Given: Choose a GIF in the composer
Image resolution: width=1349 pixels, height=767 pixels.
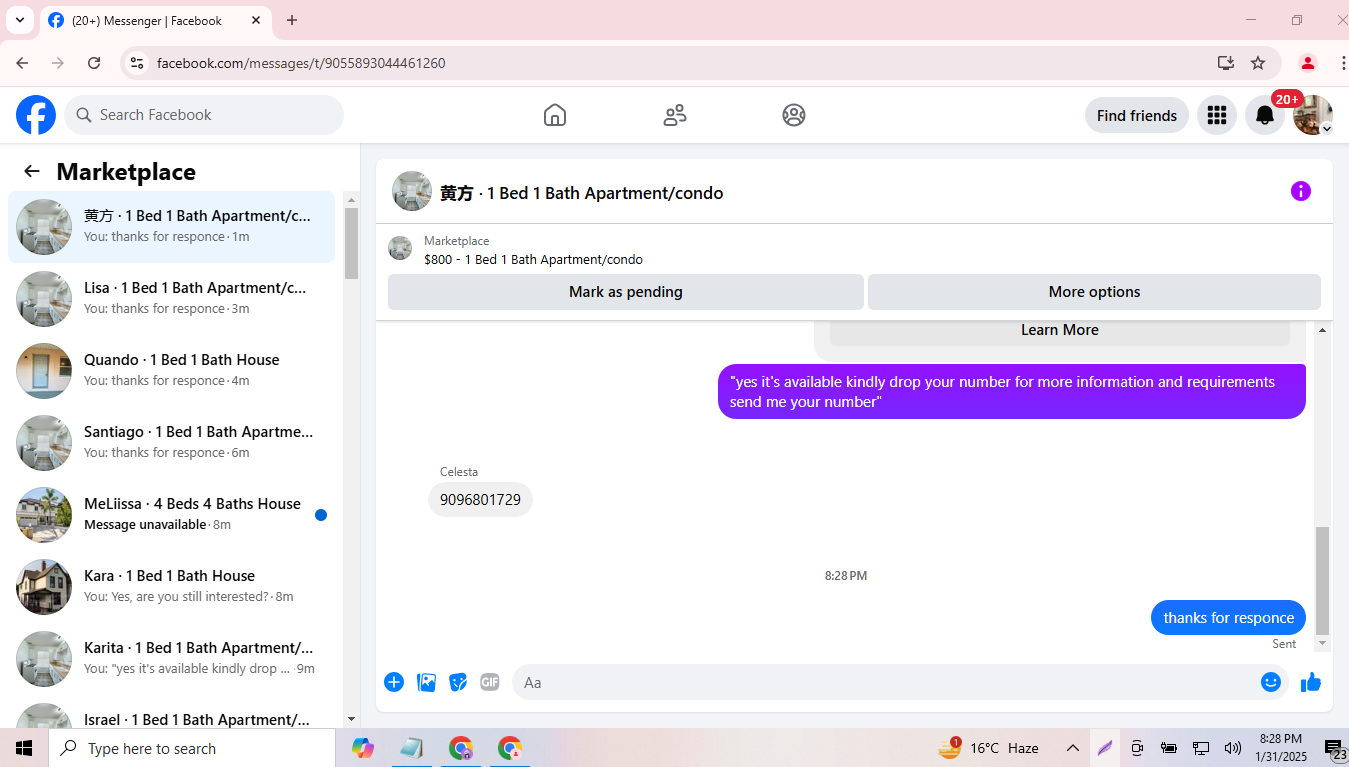Looking at the screenshot, I should pyautogui.click(x=490, y=682).
